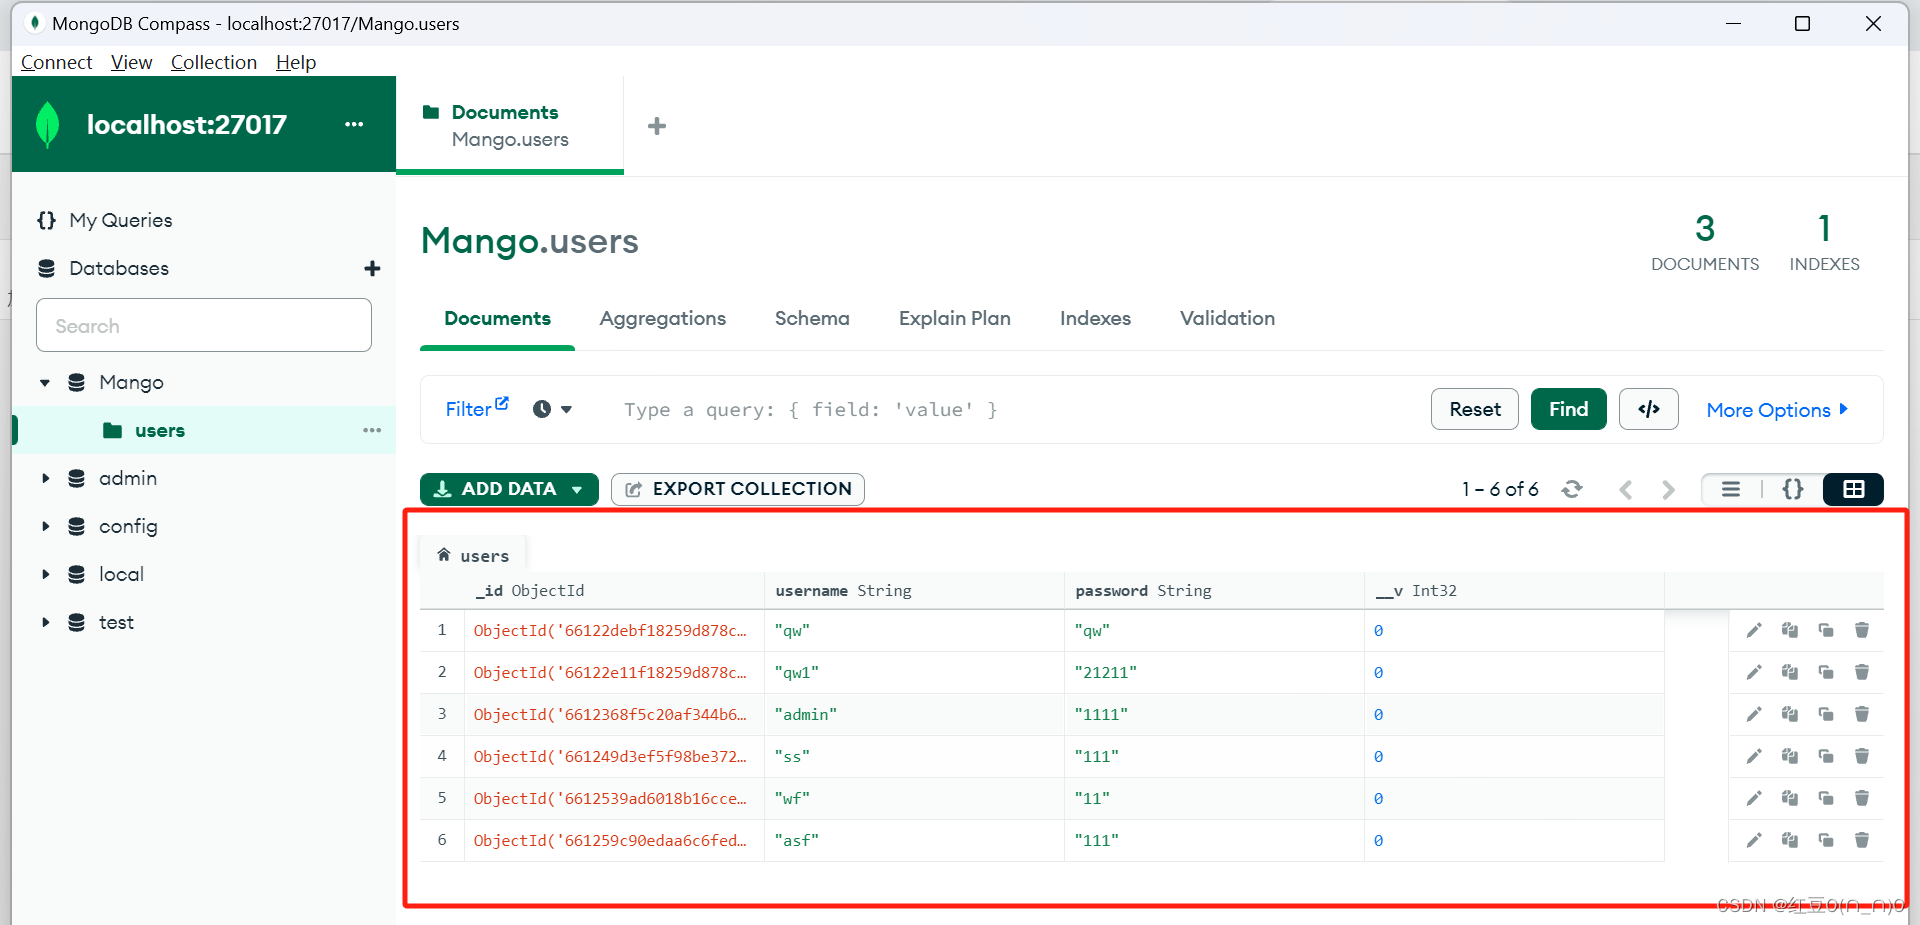
Task: Expand the admin database
Action: point(45,478)
